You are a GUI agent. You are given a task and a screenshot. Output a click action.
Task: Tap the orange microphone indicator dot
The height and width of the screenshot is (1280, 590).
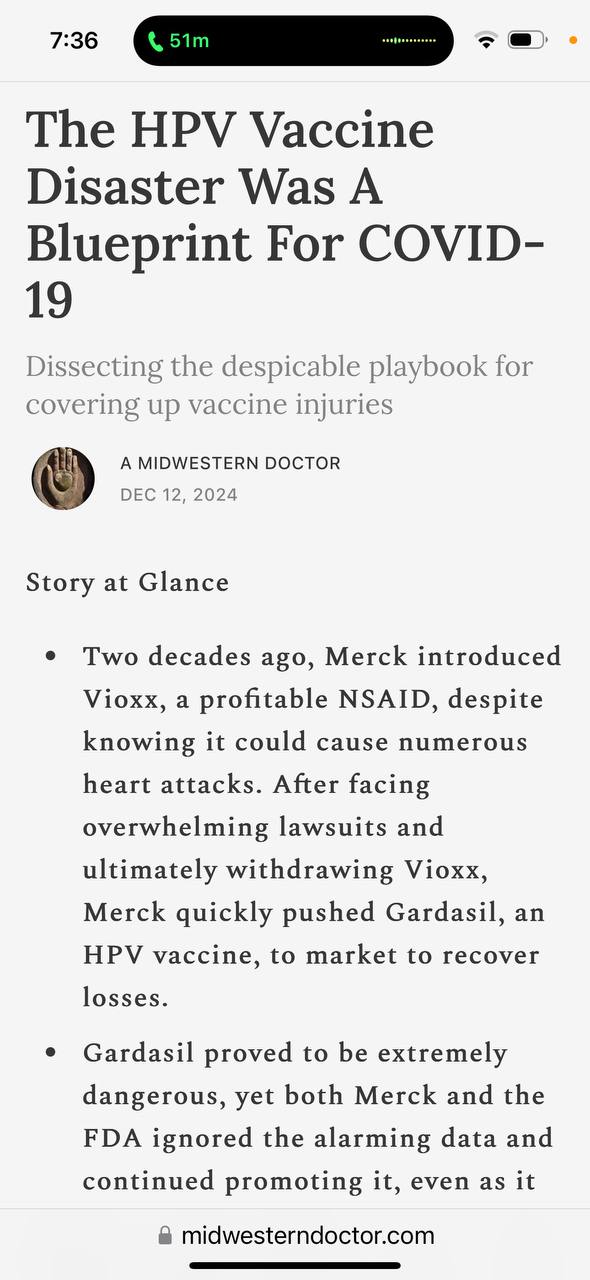(573, 41)
